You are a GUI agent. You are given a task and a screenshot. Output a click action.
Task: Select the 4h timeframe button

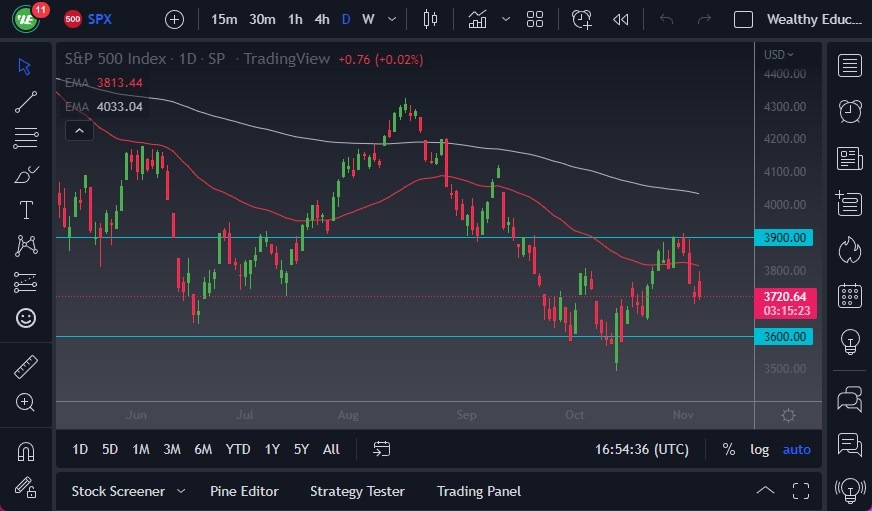[321, 19]
